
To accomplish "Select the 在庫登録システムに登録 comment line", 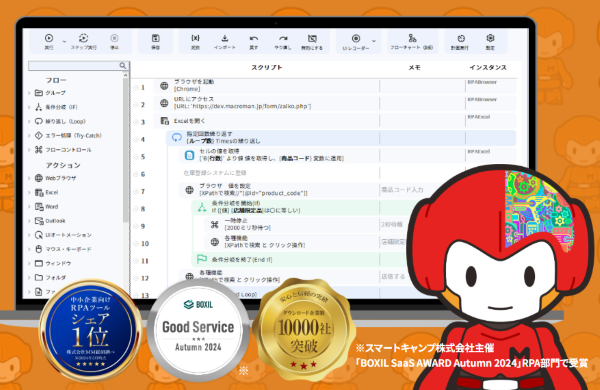I will (x=215, y=173).
